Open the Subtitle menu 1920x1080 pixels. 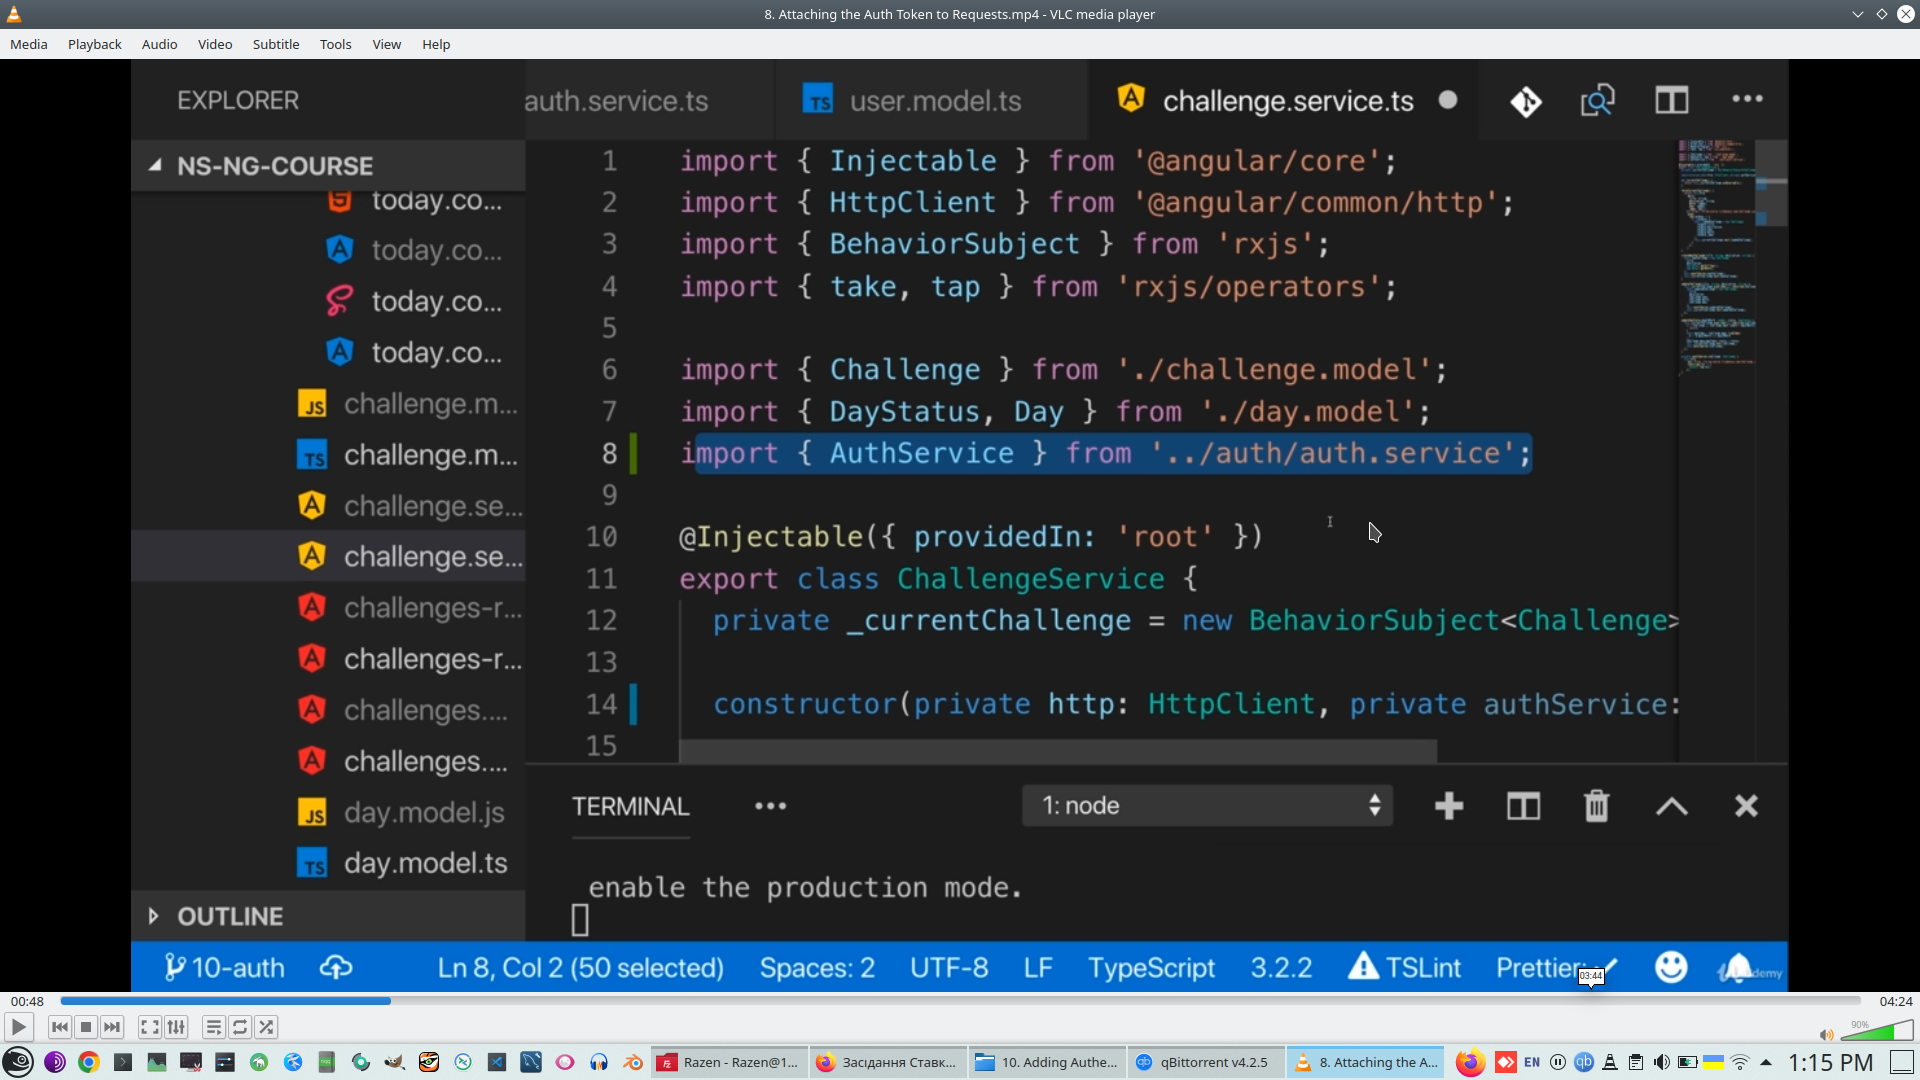(x=275, y=44)
